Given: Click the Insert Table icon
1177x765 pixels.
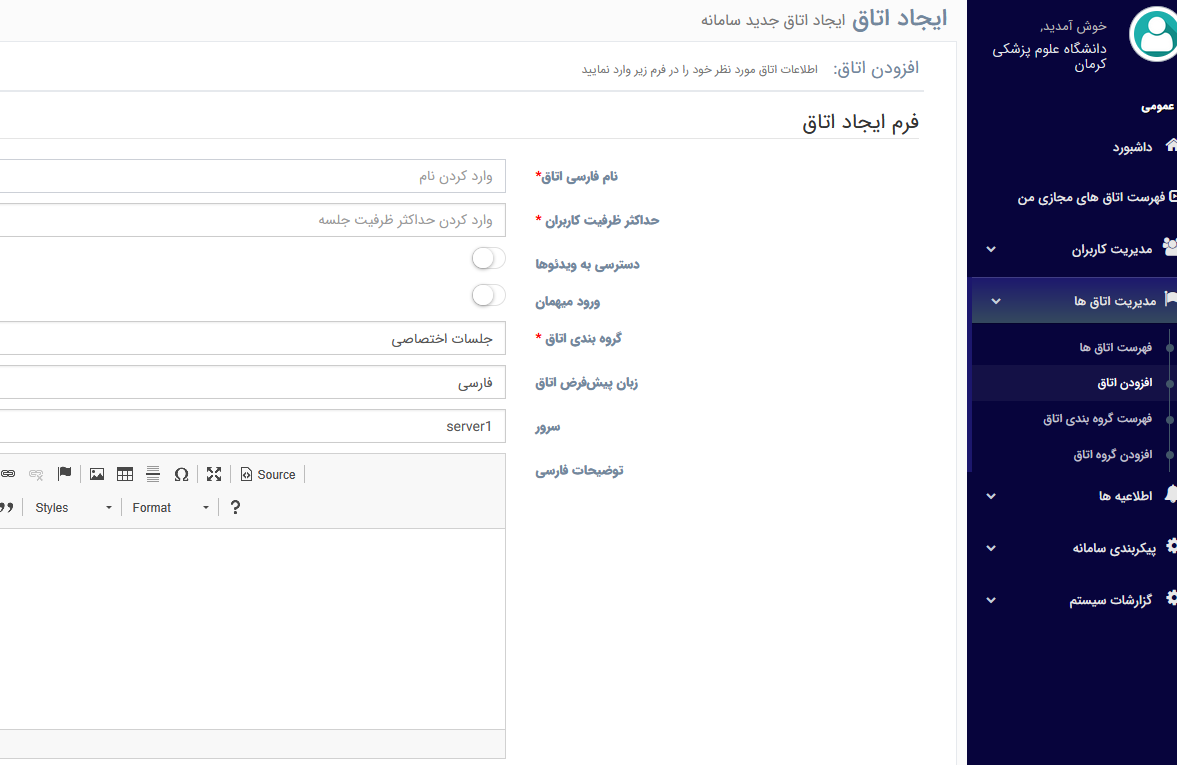Looking at the screenshot, I should point(125,474).
